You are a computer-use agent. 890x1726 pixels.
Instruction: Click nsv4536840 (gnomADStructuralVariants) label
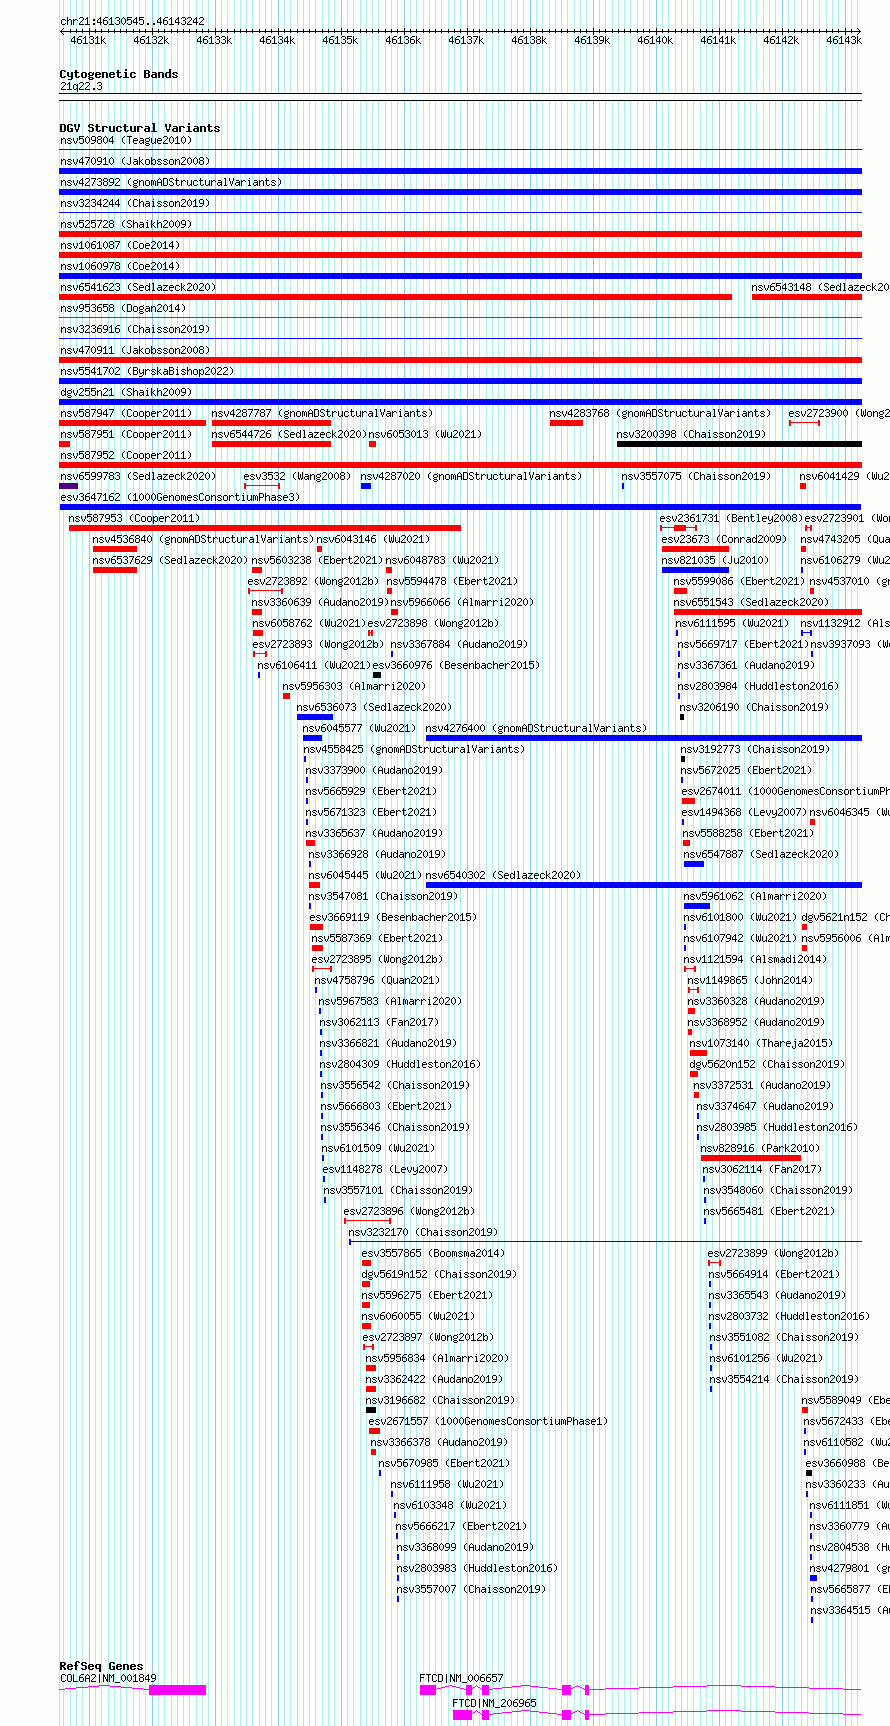coord(203,539)
